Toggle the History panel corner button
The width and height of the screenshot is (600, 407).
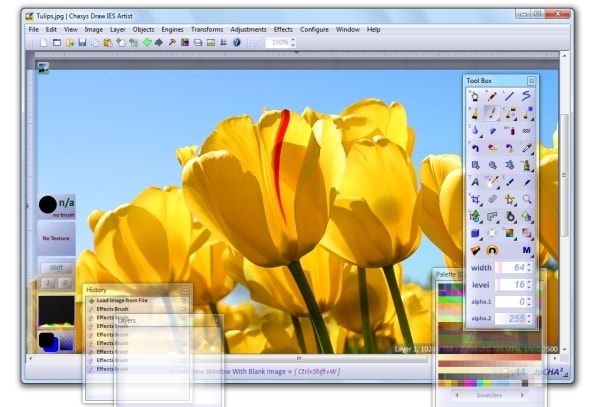(186, 290)
